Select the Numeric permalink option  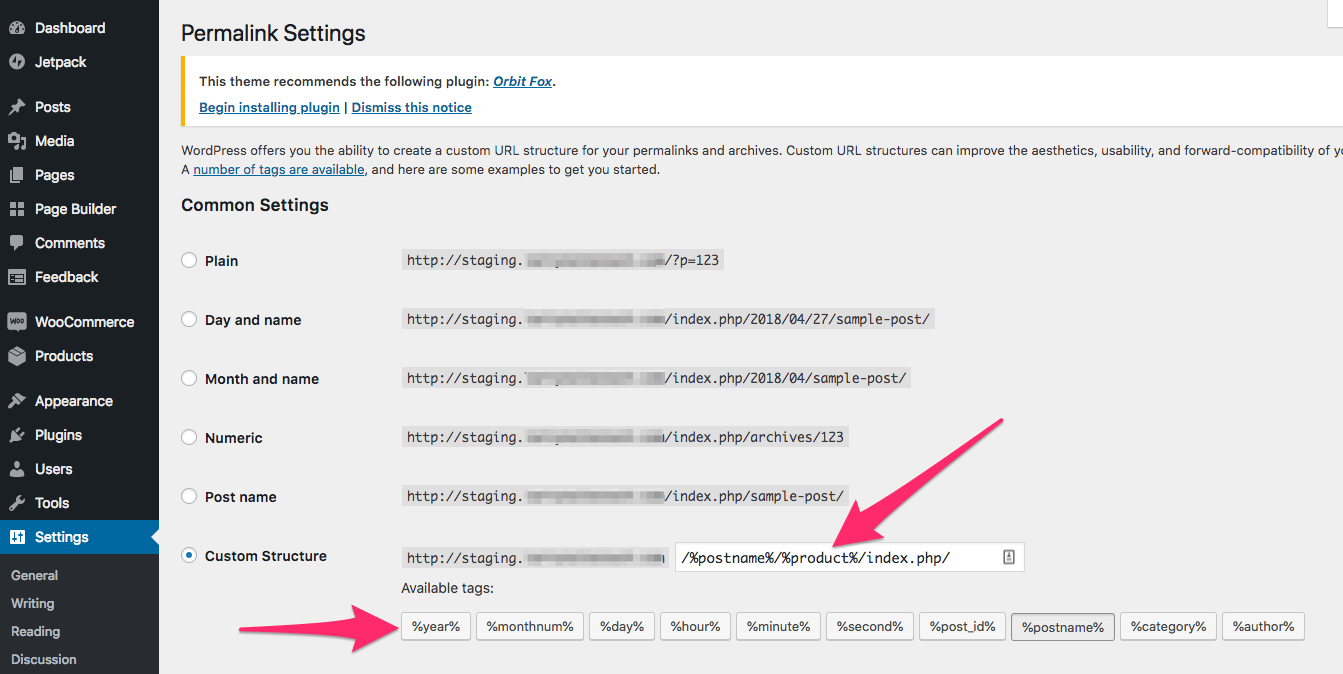(189, 438)
